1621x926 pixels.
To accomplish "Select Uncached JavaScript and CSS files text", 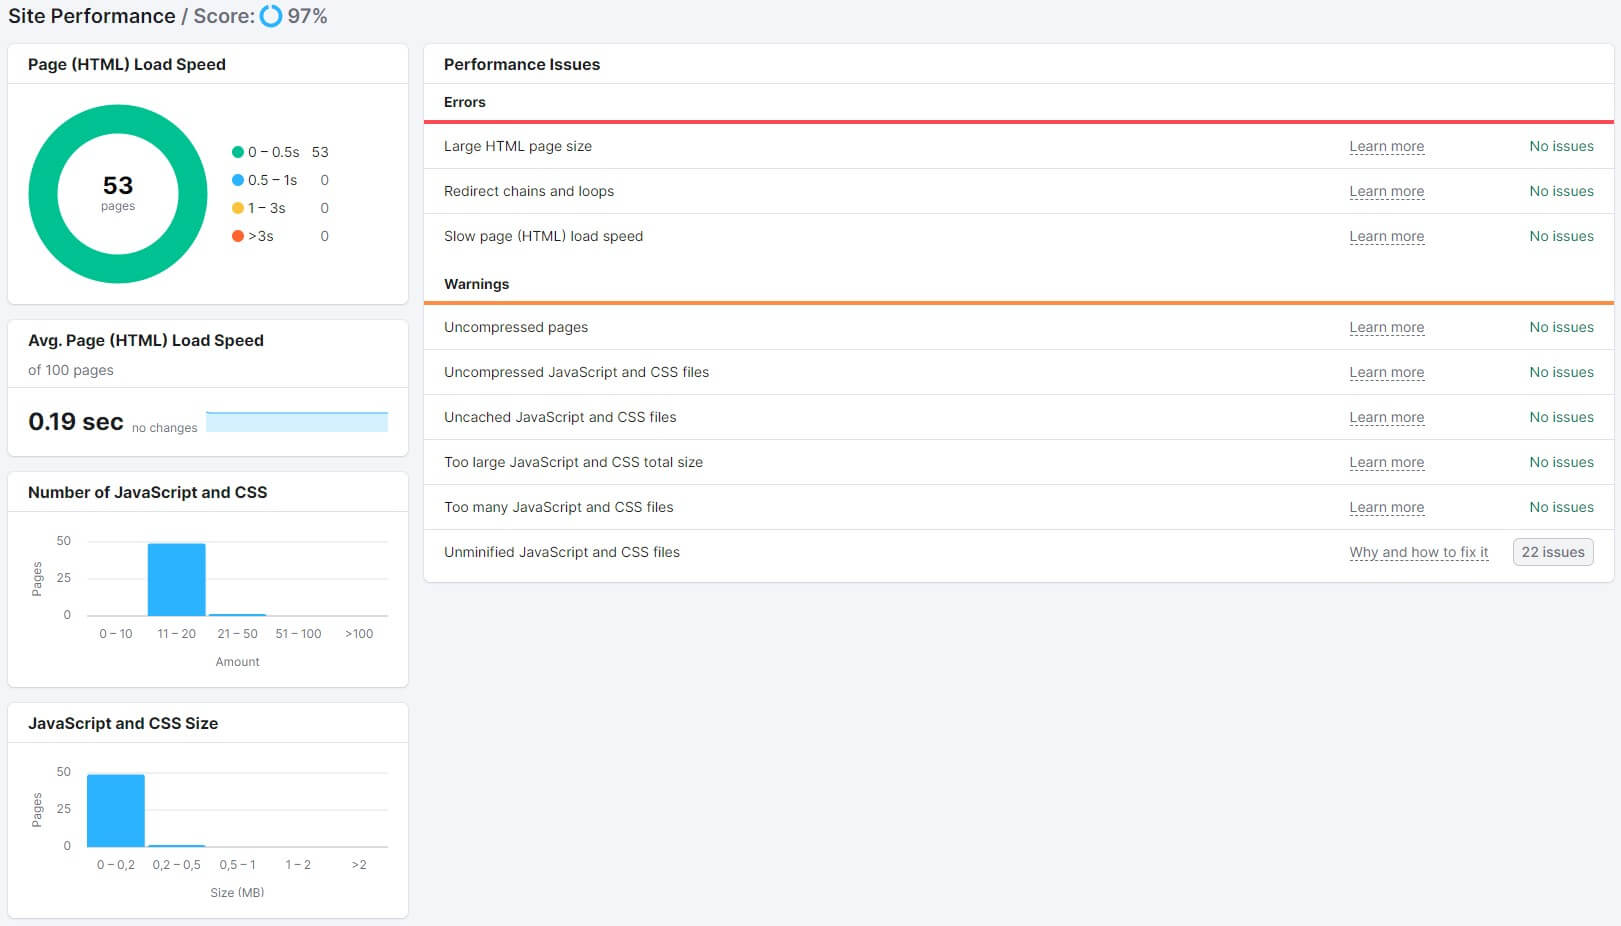I will [x=560, y=417].
